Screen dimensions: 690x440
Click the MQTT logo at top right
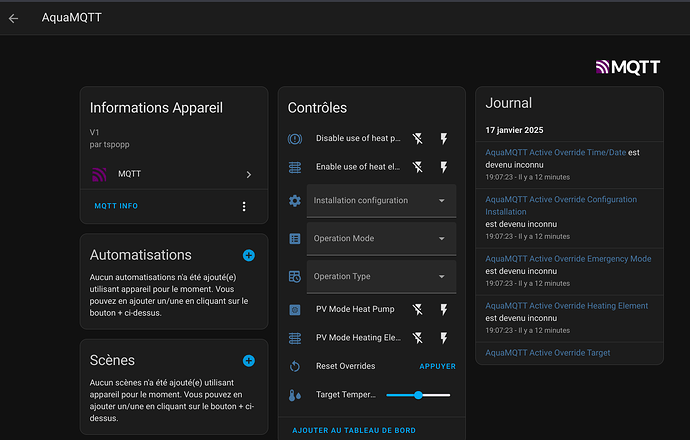[628, 67]
